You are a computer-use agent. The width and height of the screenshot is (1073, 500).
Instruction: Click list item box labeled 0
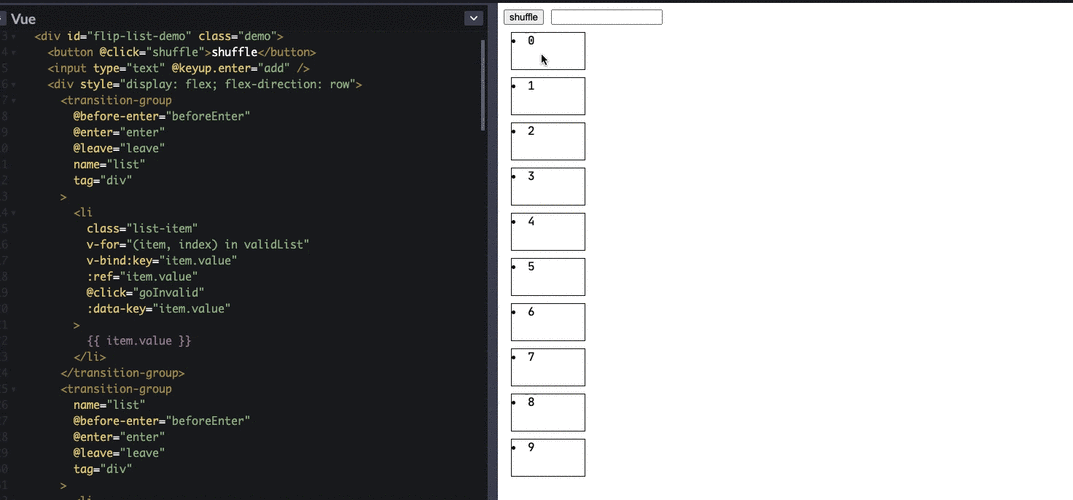tap(548, 51)
